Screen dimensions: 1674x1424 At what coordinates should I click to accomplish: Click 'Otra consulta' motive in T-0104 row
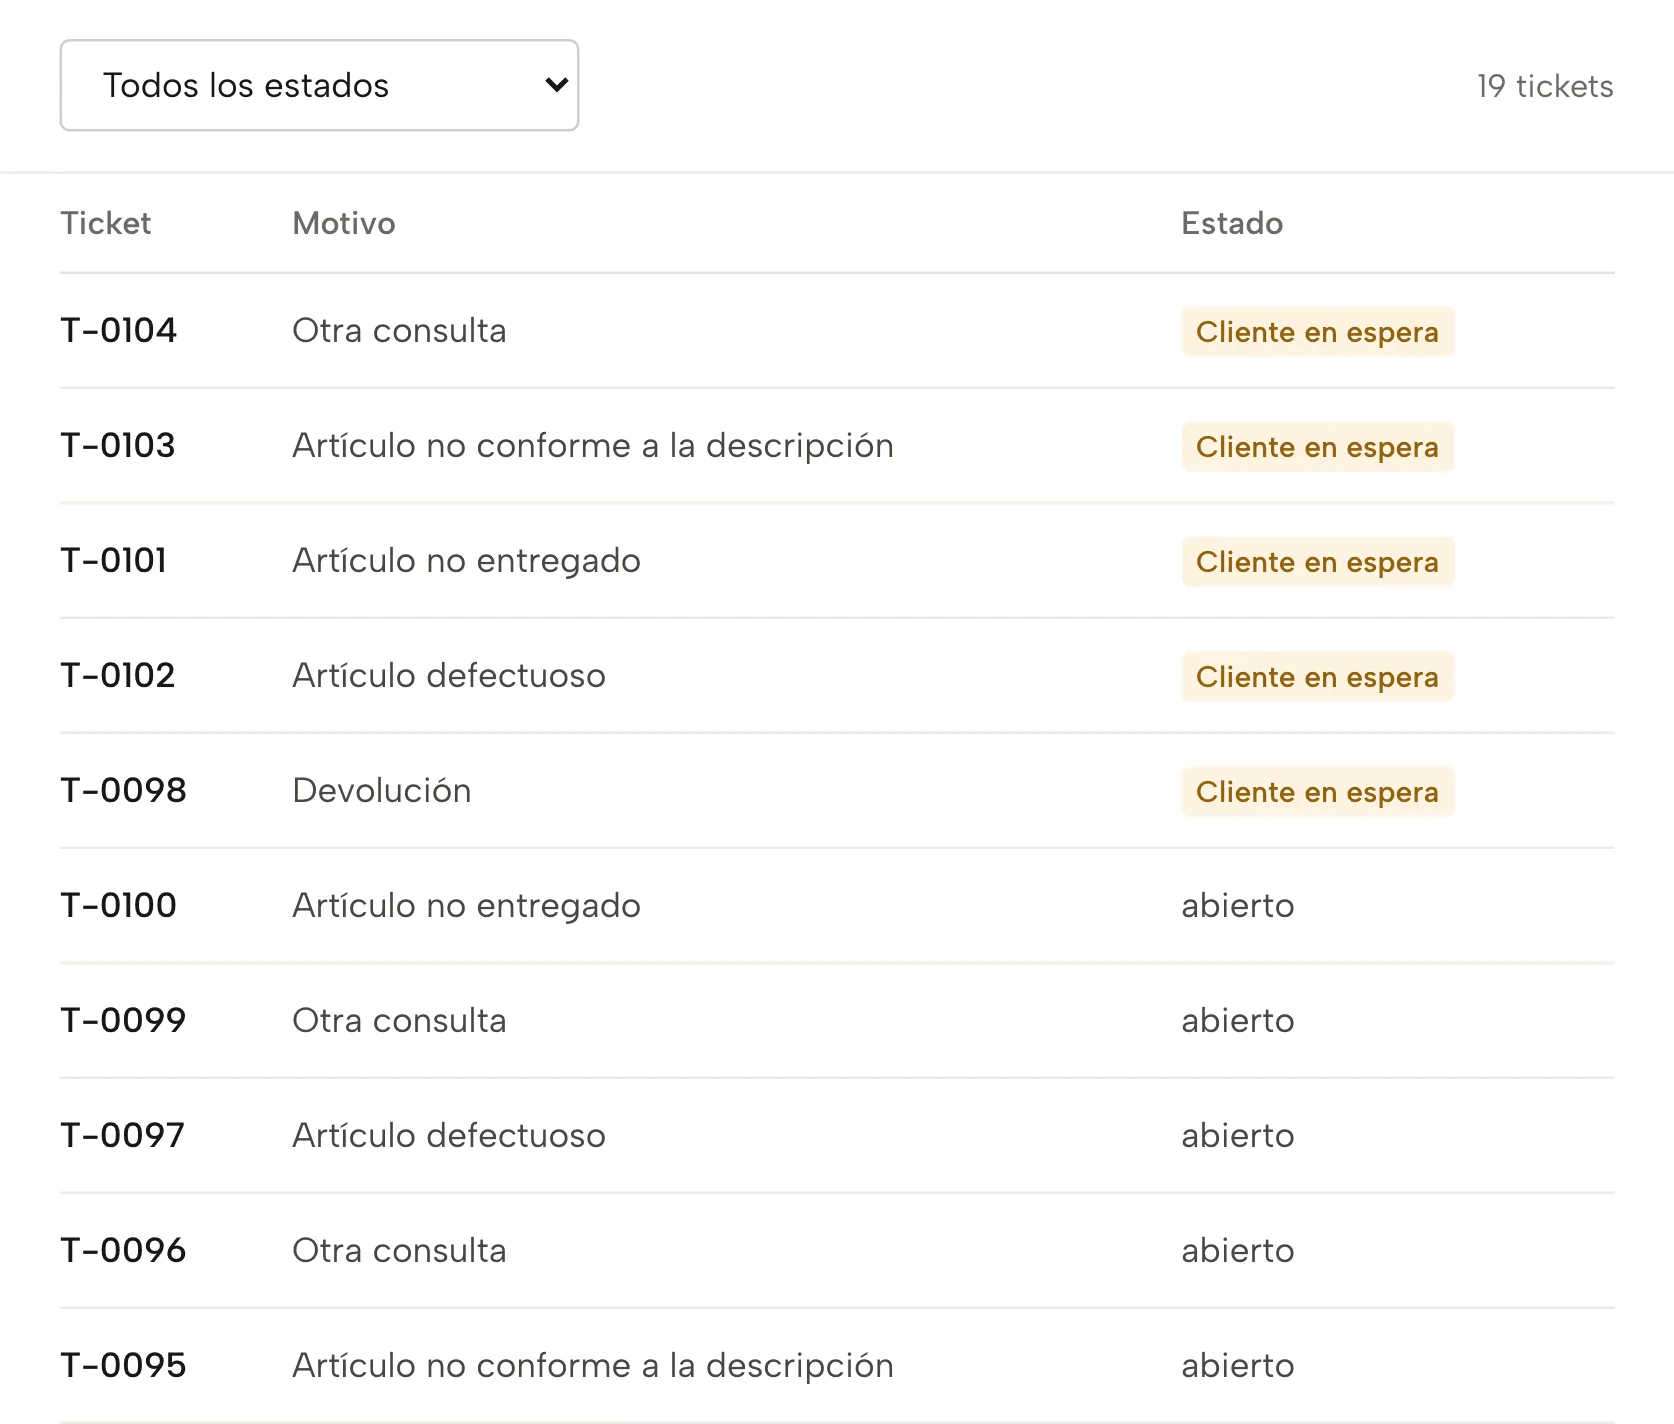(x=399, y=330)
